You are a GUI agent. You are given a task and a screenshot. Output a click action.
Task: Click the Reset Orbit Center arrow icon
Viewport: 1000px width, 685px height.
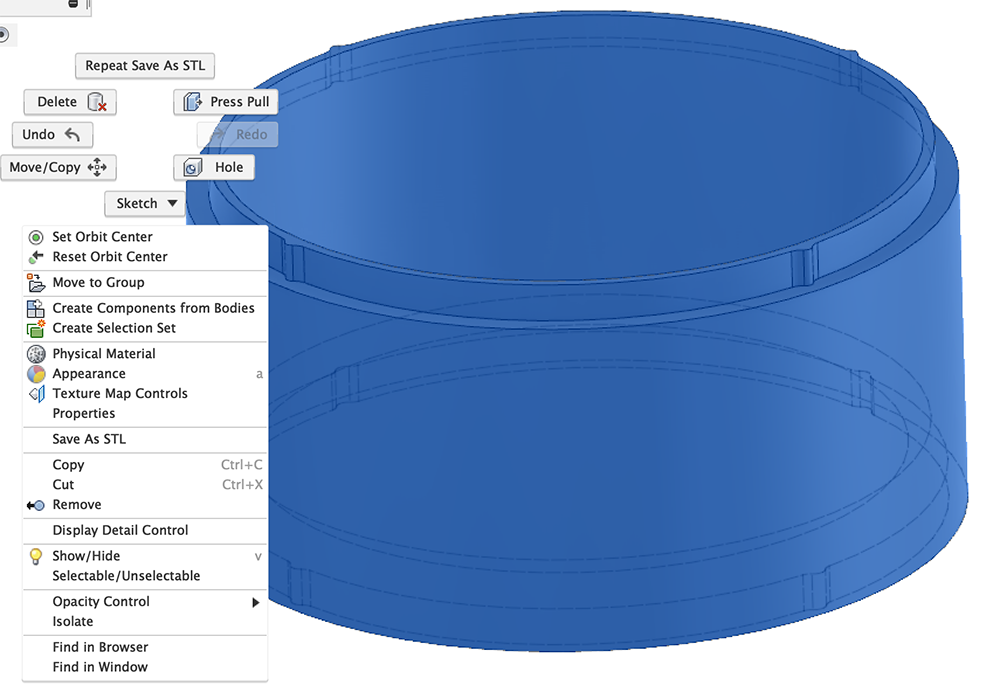[x=36, y=257]
